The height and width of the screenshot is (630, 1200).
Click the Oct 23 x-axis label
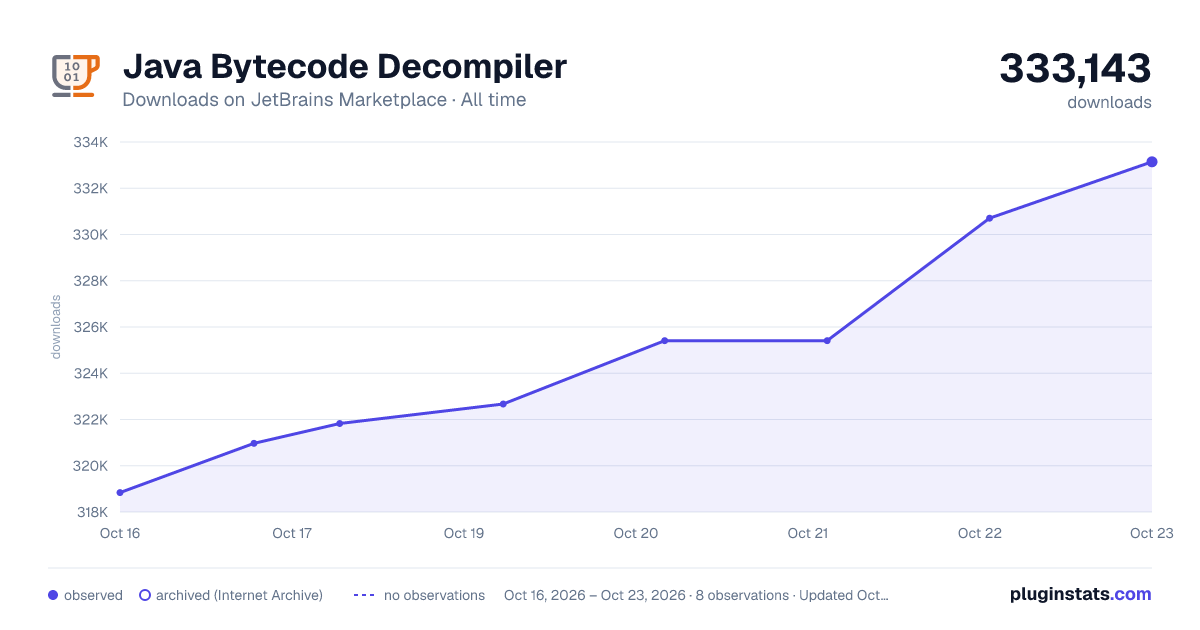point(1152,533)
